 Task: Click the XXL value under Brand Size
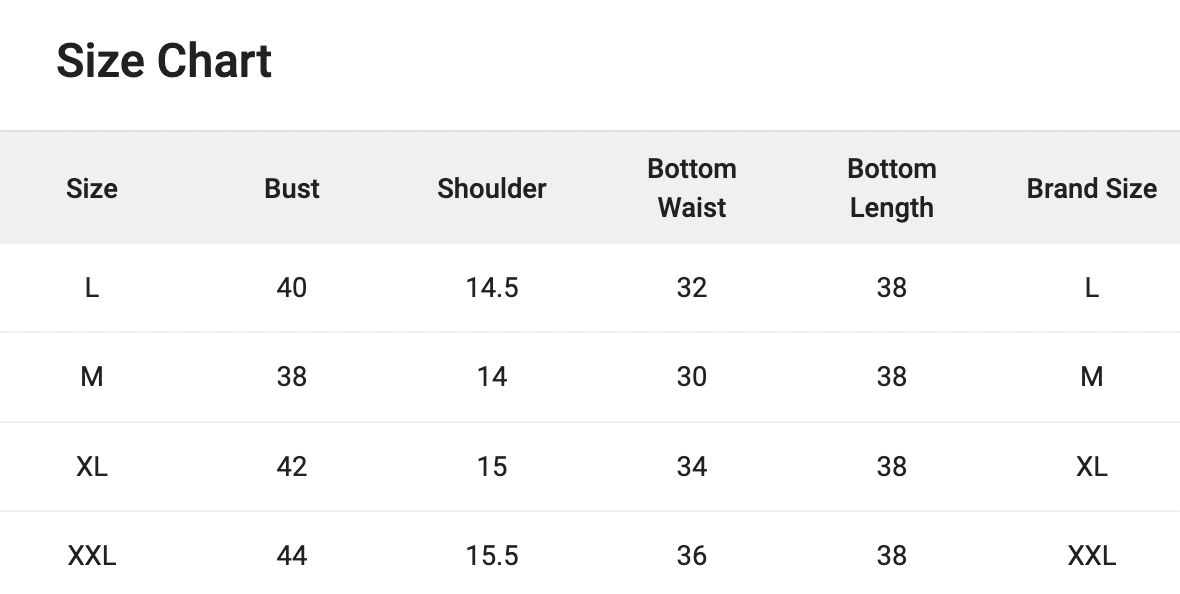(x=1092, y=556)
